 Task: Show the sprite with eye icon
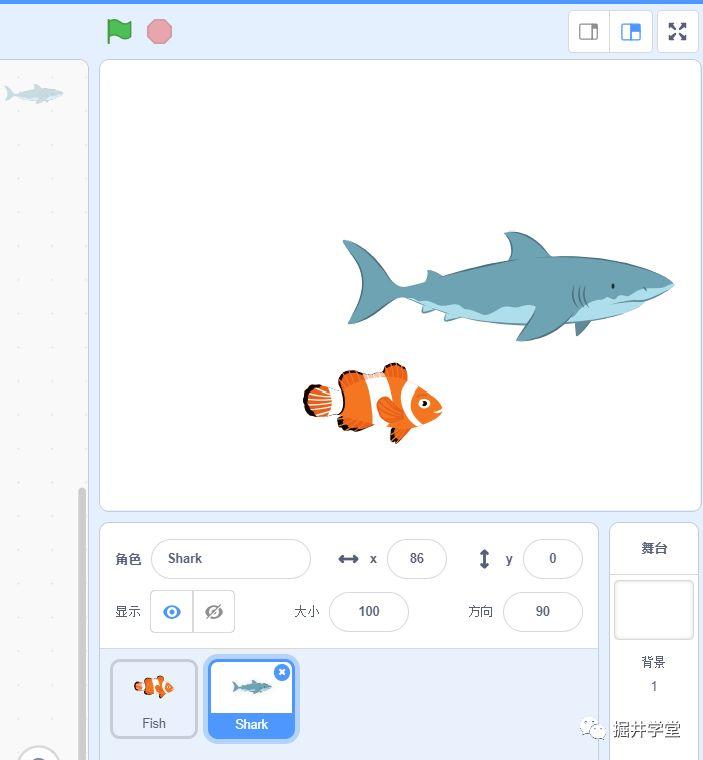point(172,612)
